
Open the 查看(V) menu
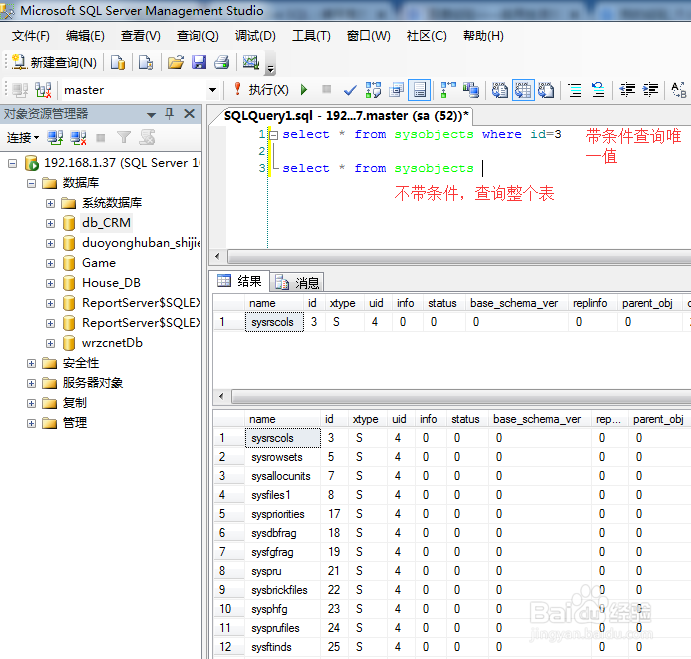tap(141, 36)
